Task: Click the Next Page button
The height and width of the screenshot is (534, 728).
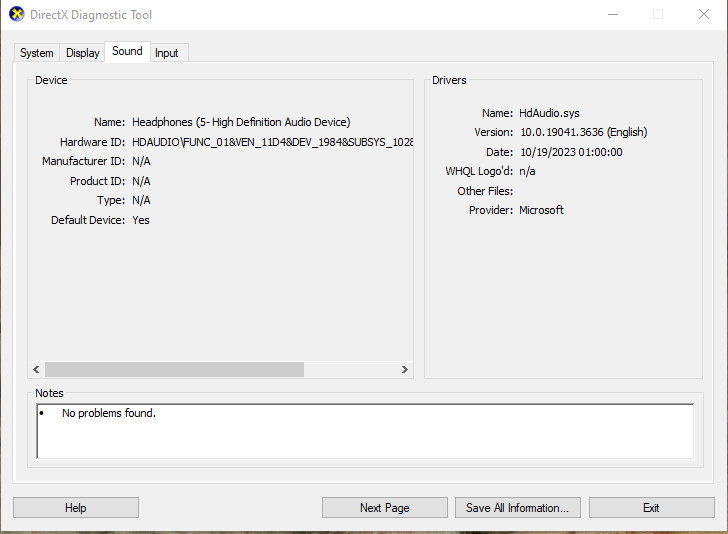Action: pyautogui.click(x=384, y=508)
